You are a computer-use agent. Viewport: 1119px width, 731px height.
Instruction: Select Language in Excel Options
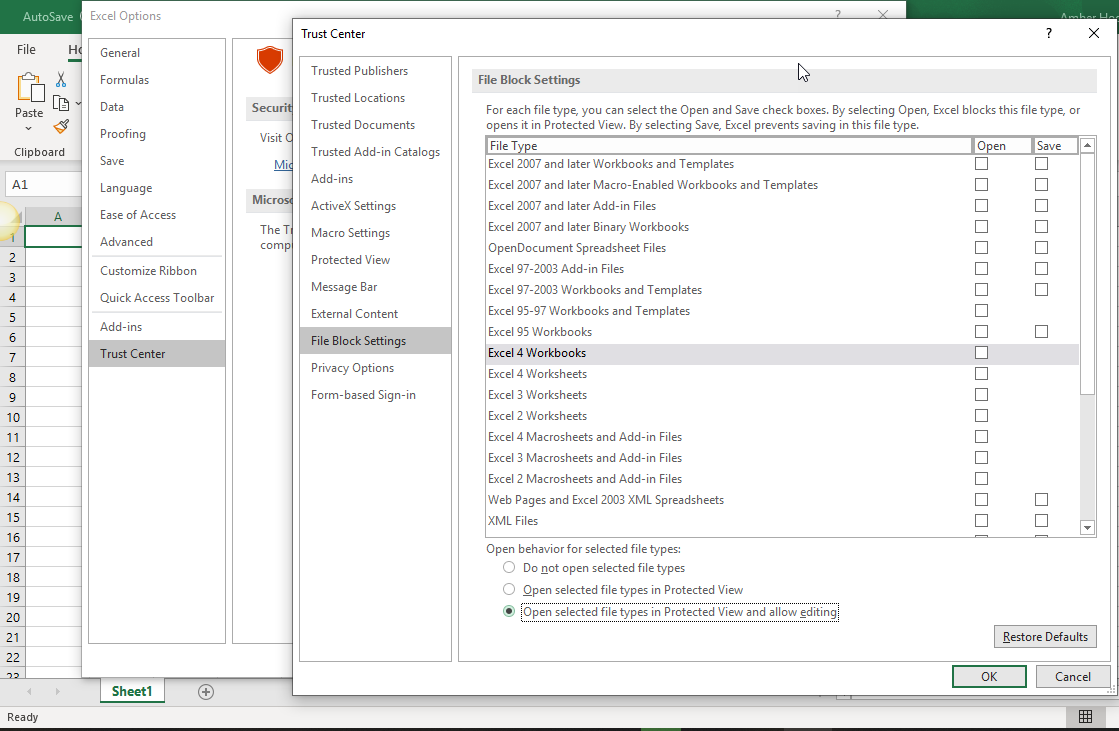pyautogui.click(x=157, y=188)
